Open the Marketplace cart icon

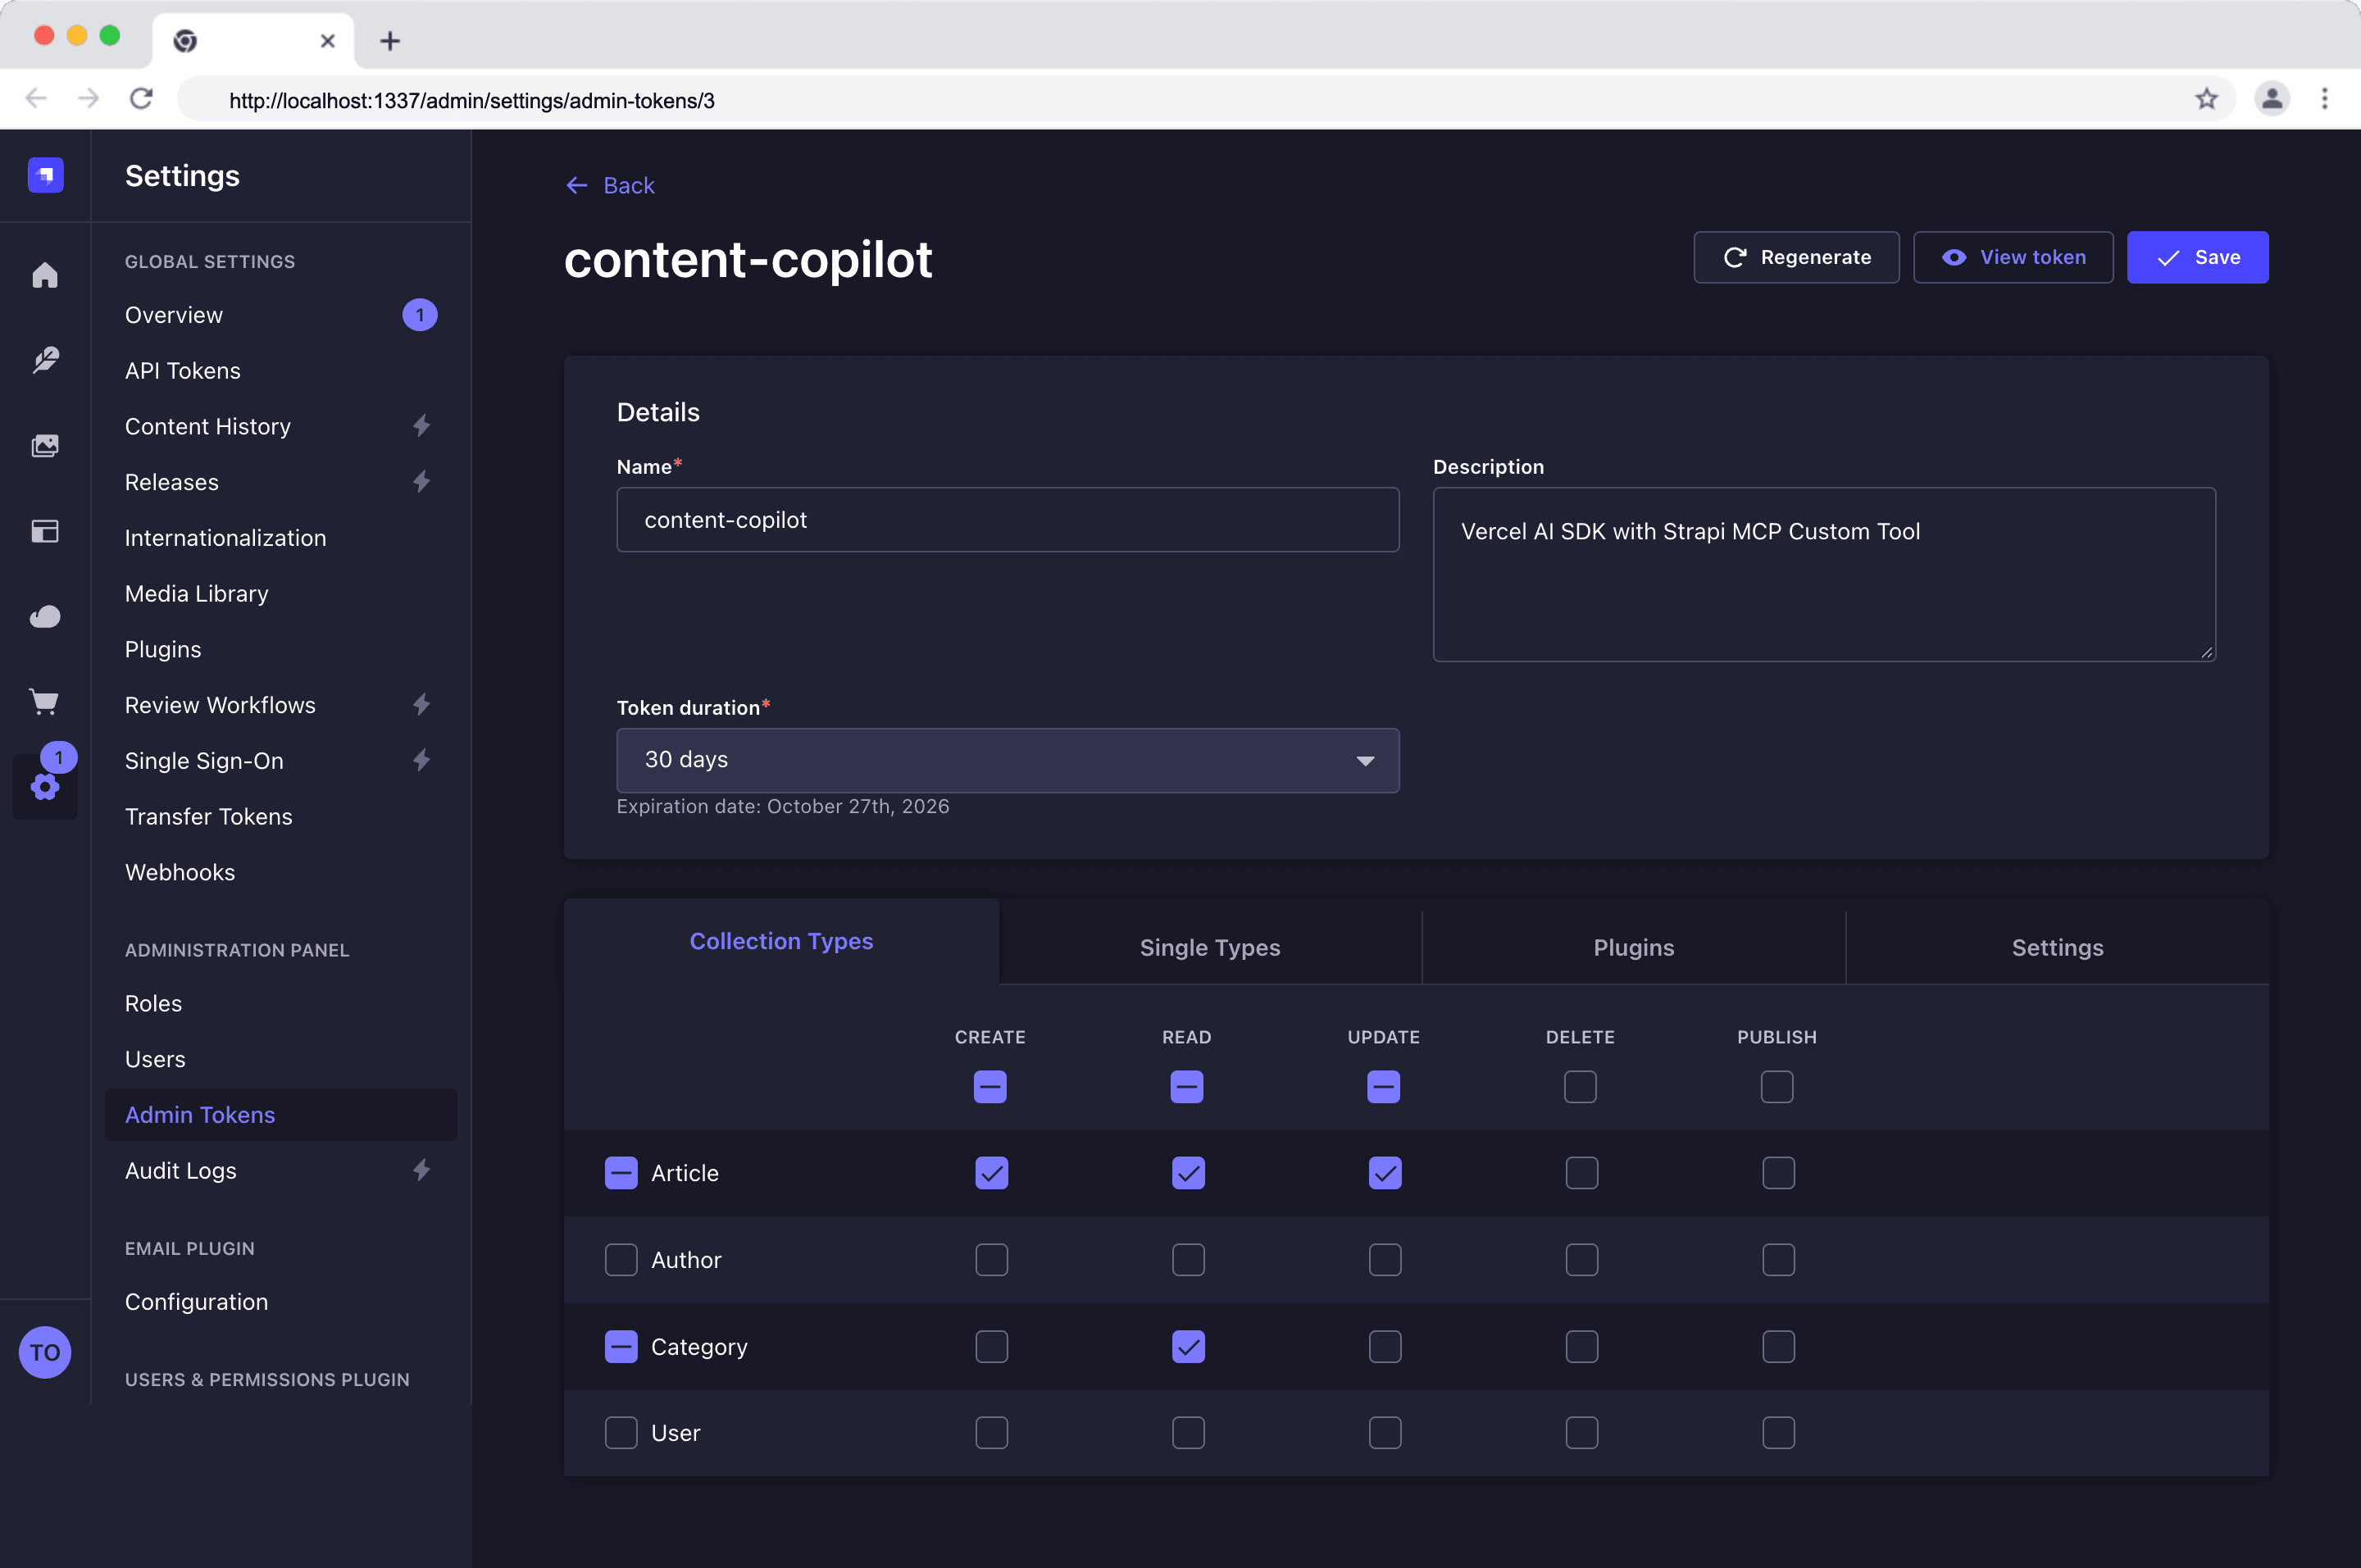pyautogui.click(x=45, y=701)
